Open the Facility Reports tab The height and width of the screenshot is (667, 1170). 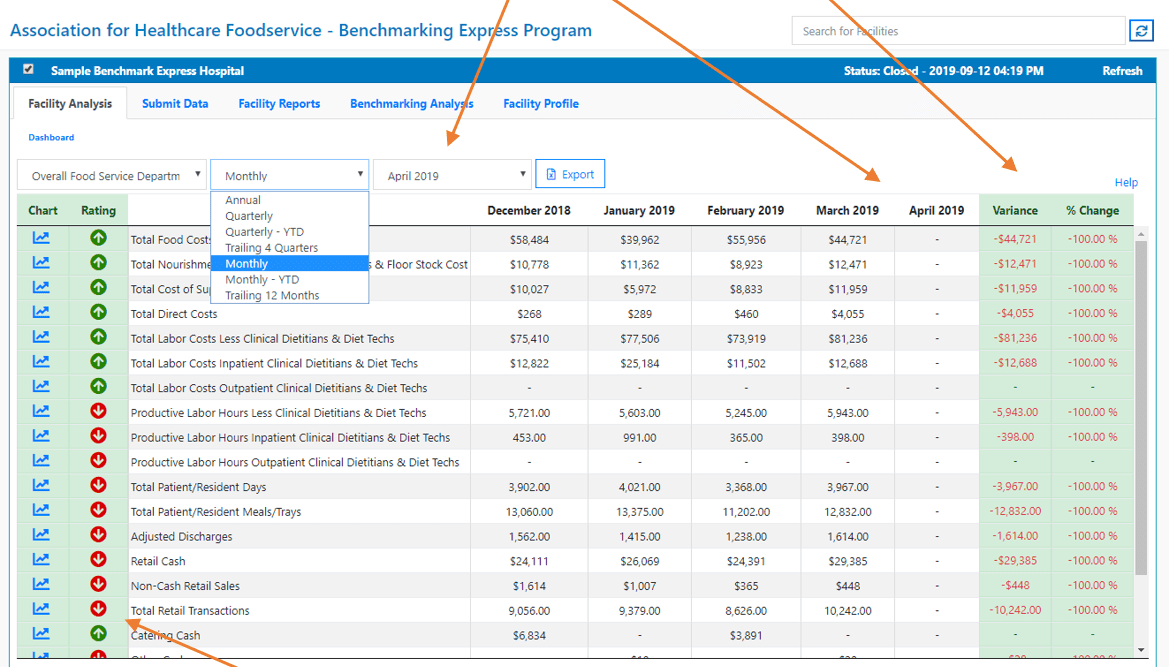[279, 104]
